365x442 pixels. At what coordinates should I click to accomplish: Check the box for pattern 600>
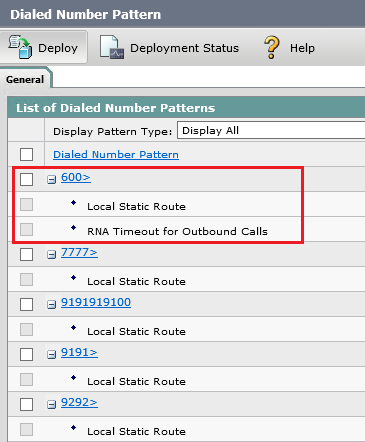(26, 179)
